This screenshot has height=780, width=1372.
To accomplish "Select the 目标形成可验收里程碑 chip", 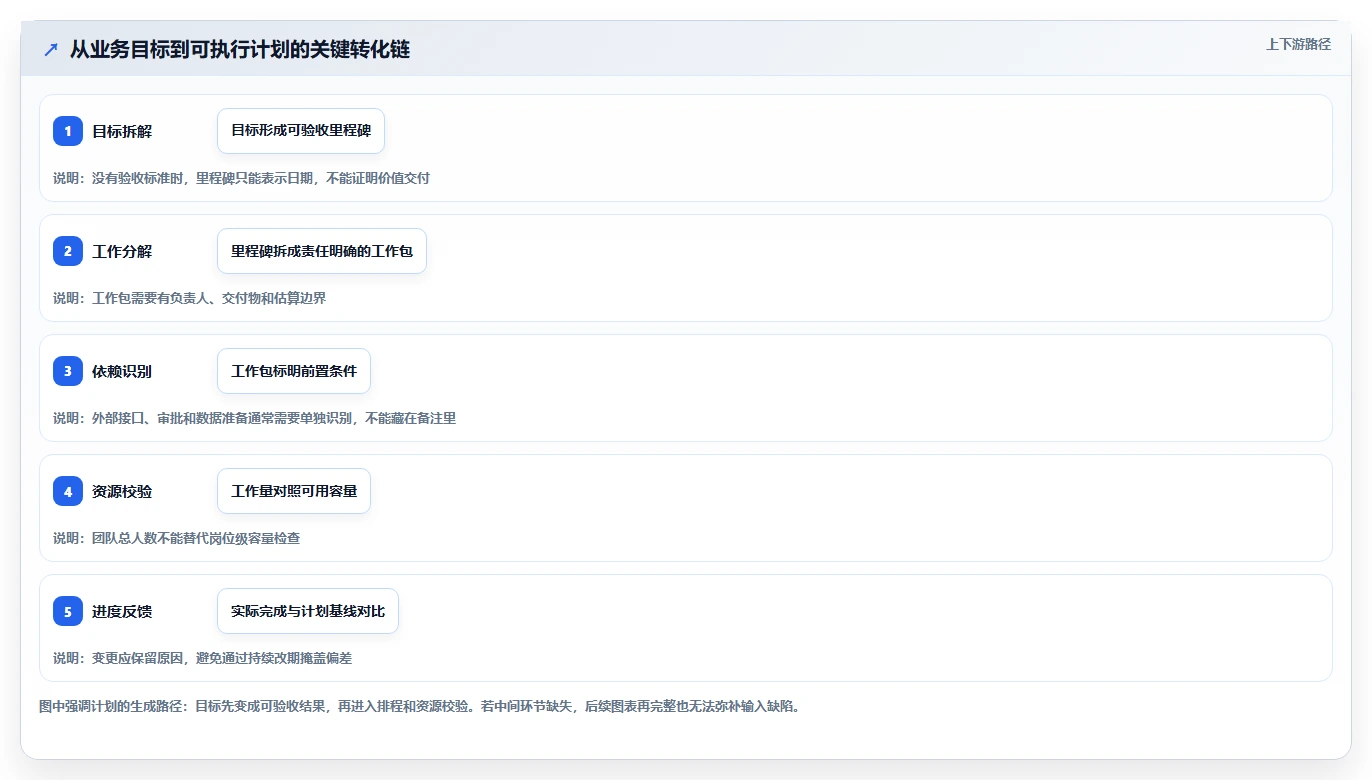I will (x=301, y=131).
